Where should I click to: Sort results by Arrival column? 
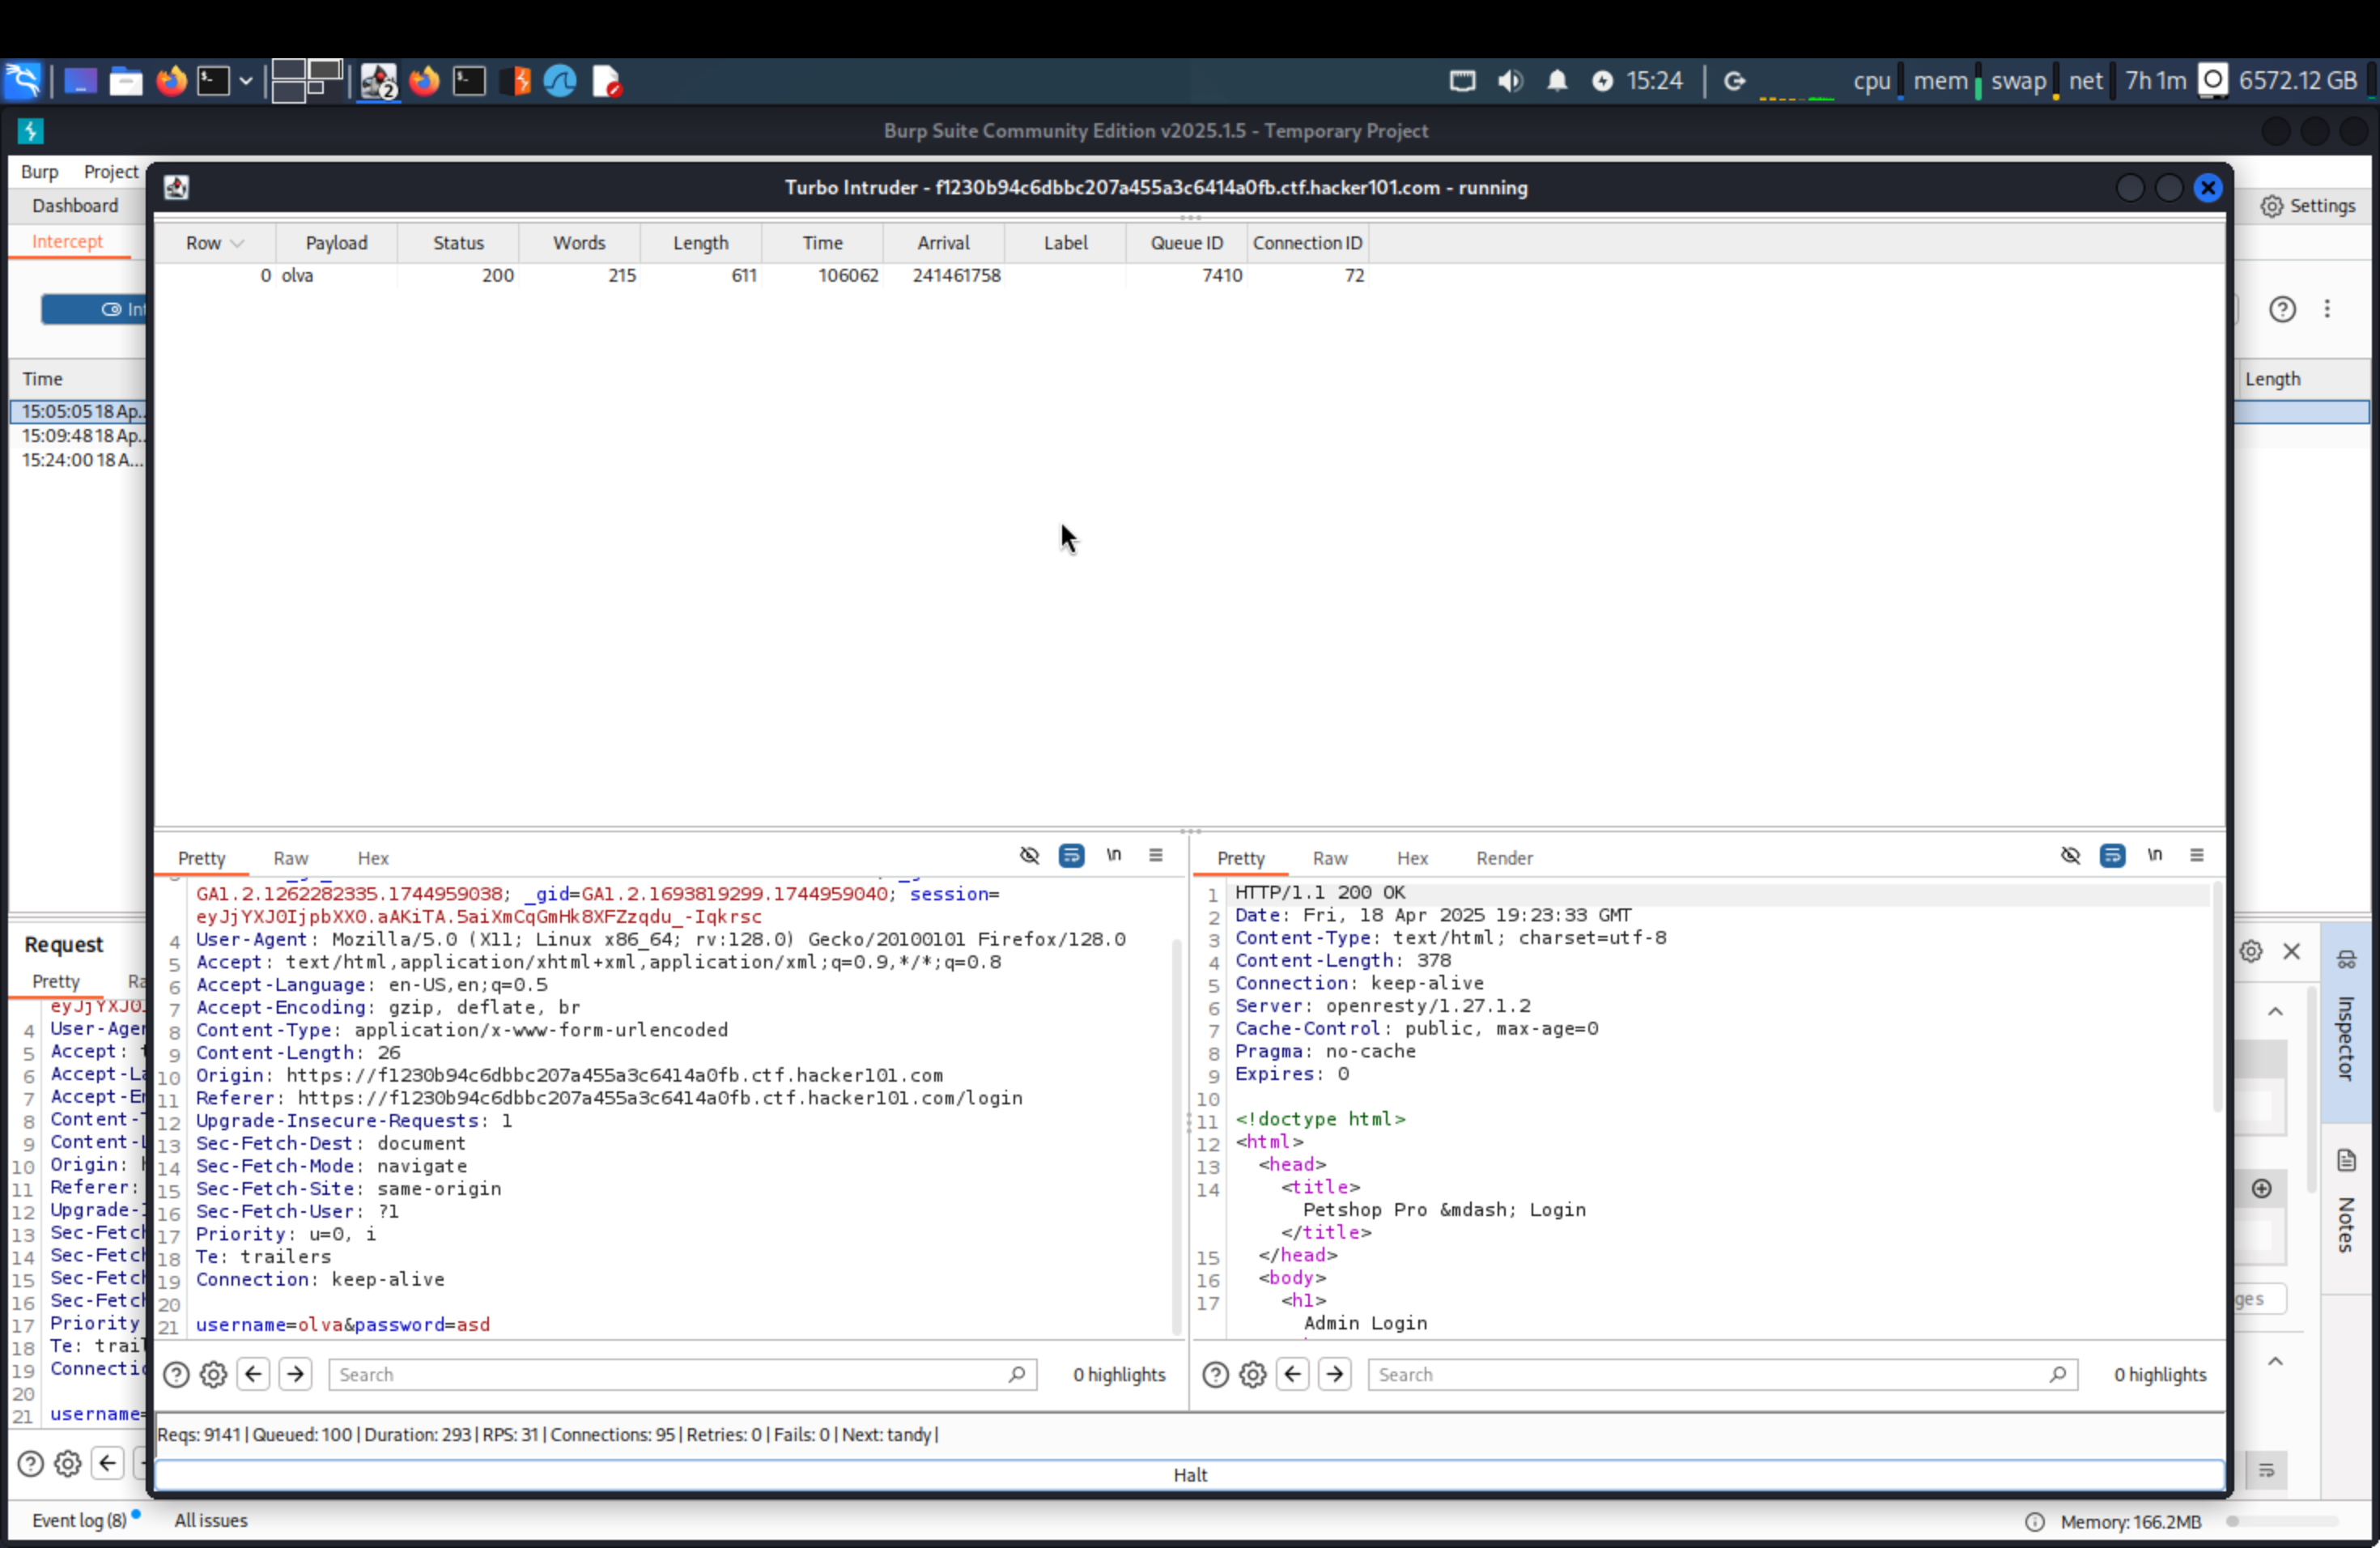tap(944, 243)
